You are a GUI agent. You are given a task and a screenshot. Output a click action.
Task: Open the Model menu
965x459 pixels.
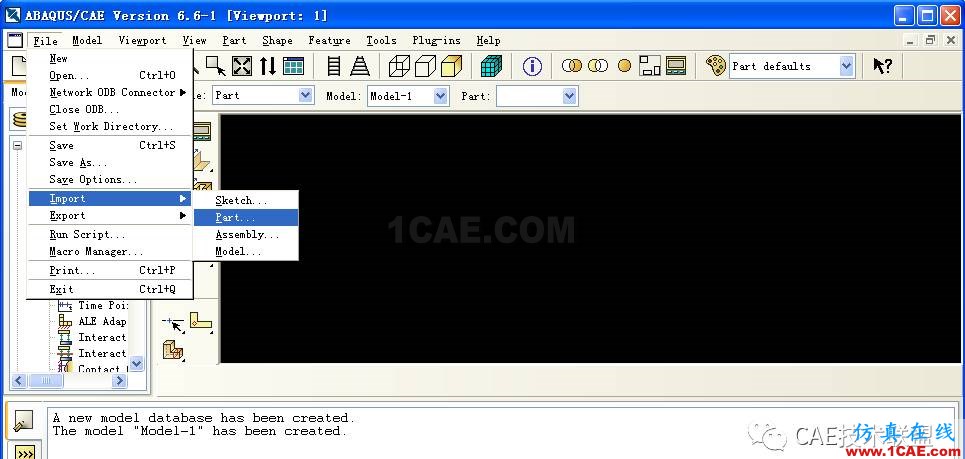click(87, 41)
